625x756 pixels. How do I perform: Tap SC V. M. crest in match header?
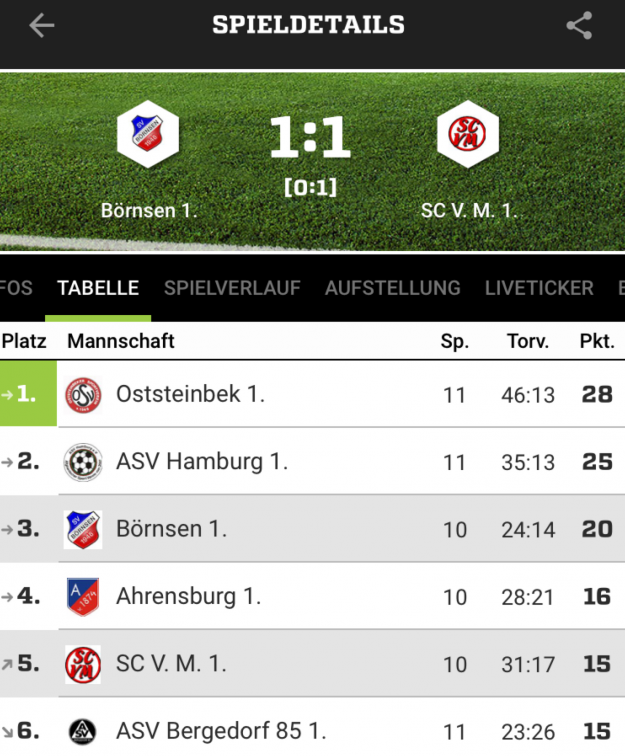pyautogui.click(x=467, y=137)
